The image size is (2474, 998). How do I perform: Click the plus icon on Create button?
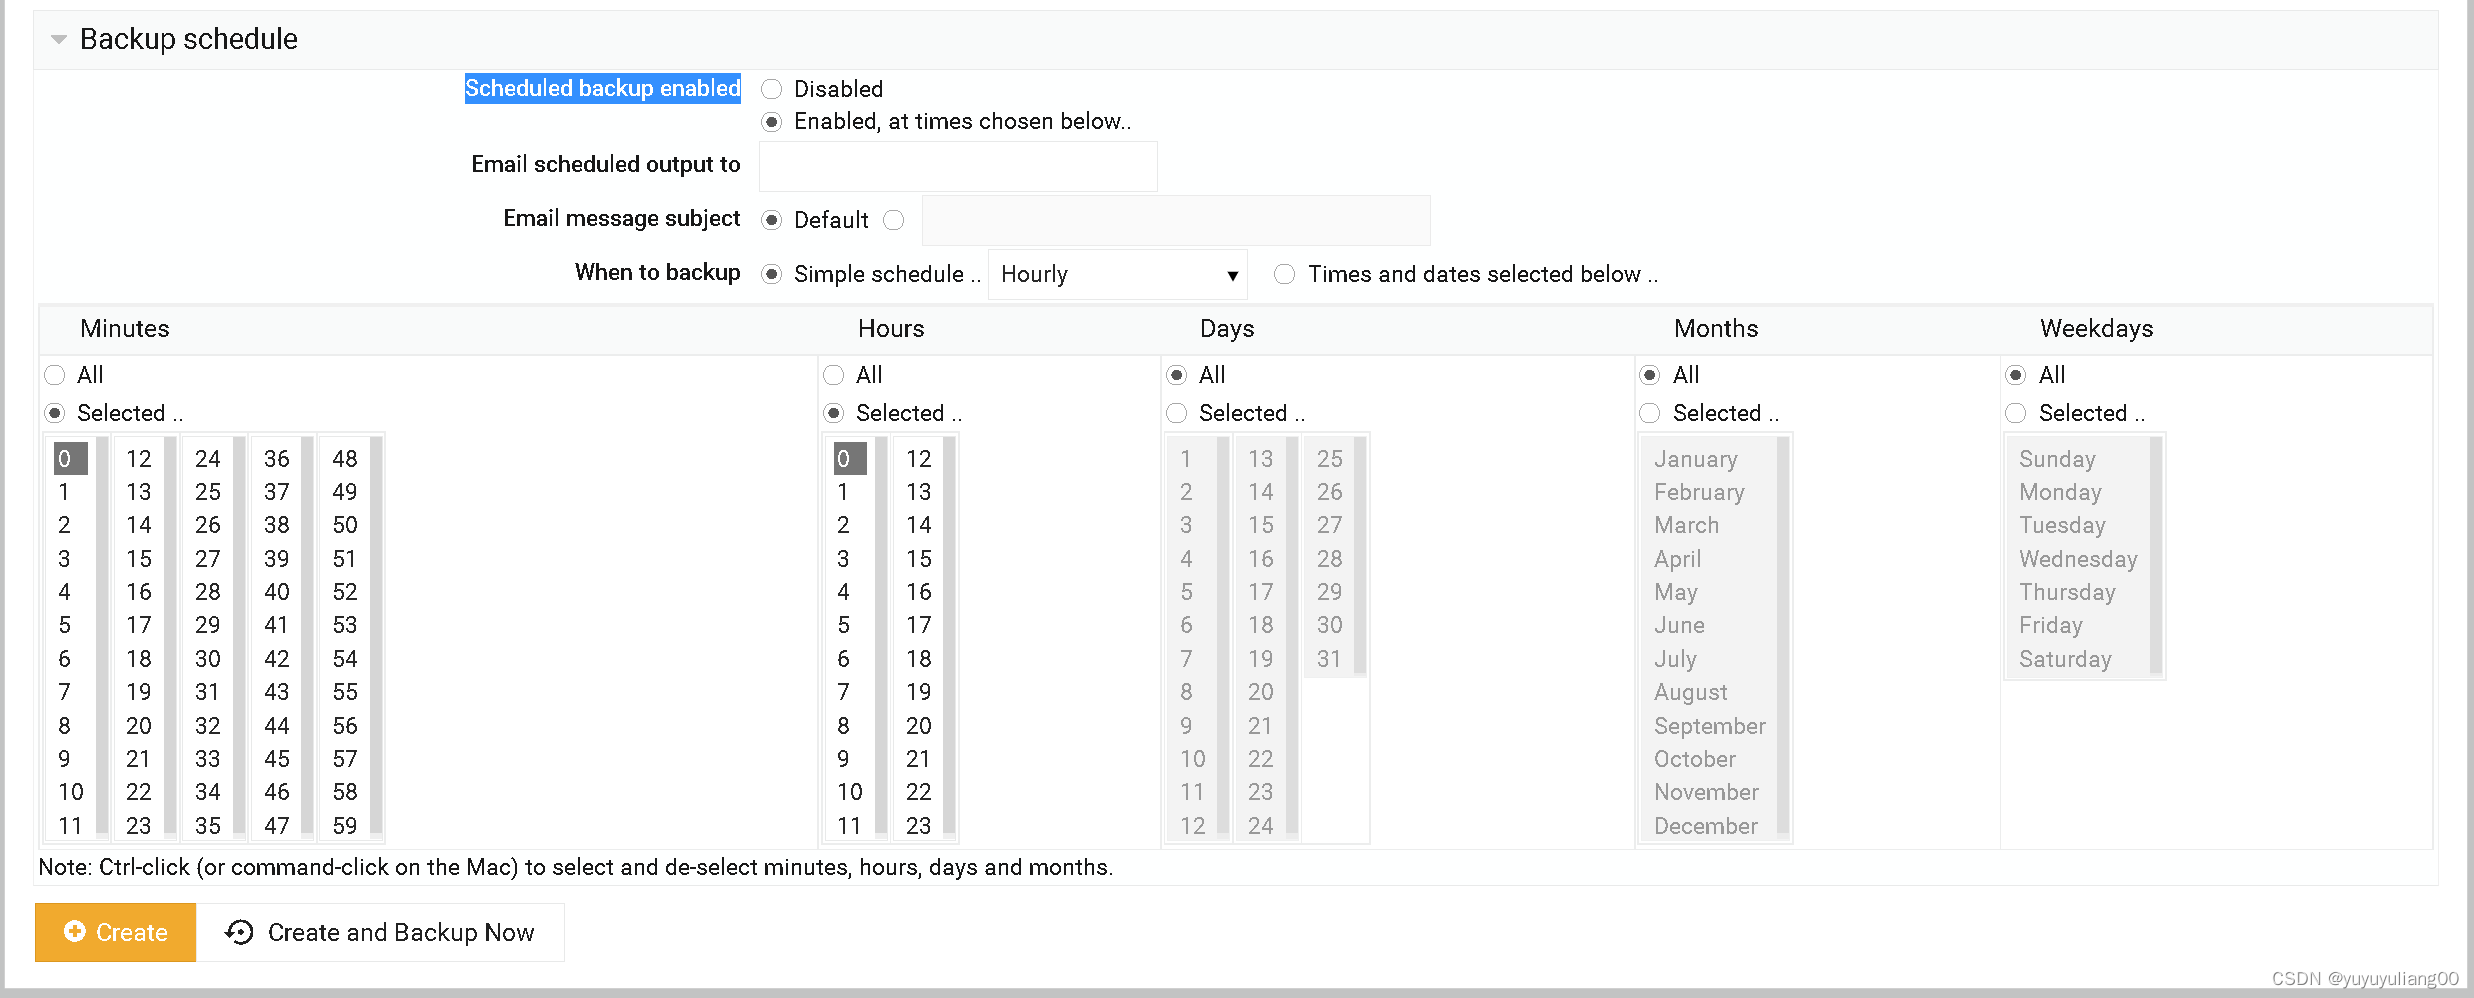point(77,932)
